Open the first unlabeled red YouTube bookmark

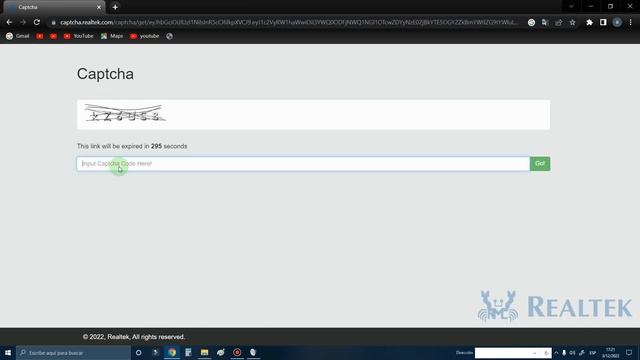tap(40, 36)
